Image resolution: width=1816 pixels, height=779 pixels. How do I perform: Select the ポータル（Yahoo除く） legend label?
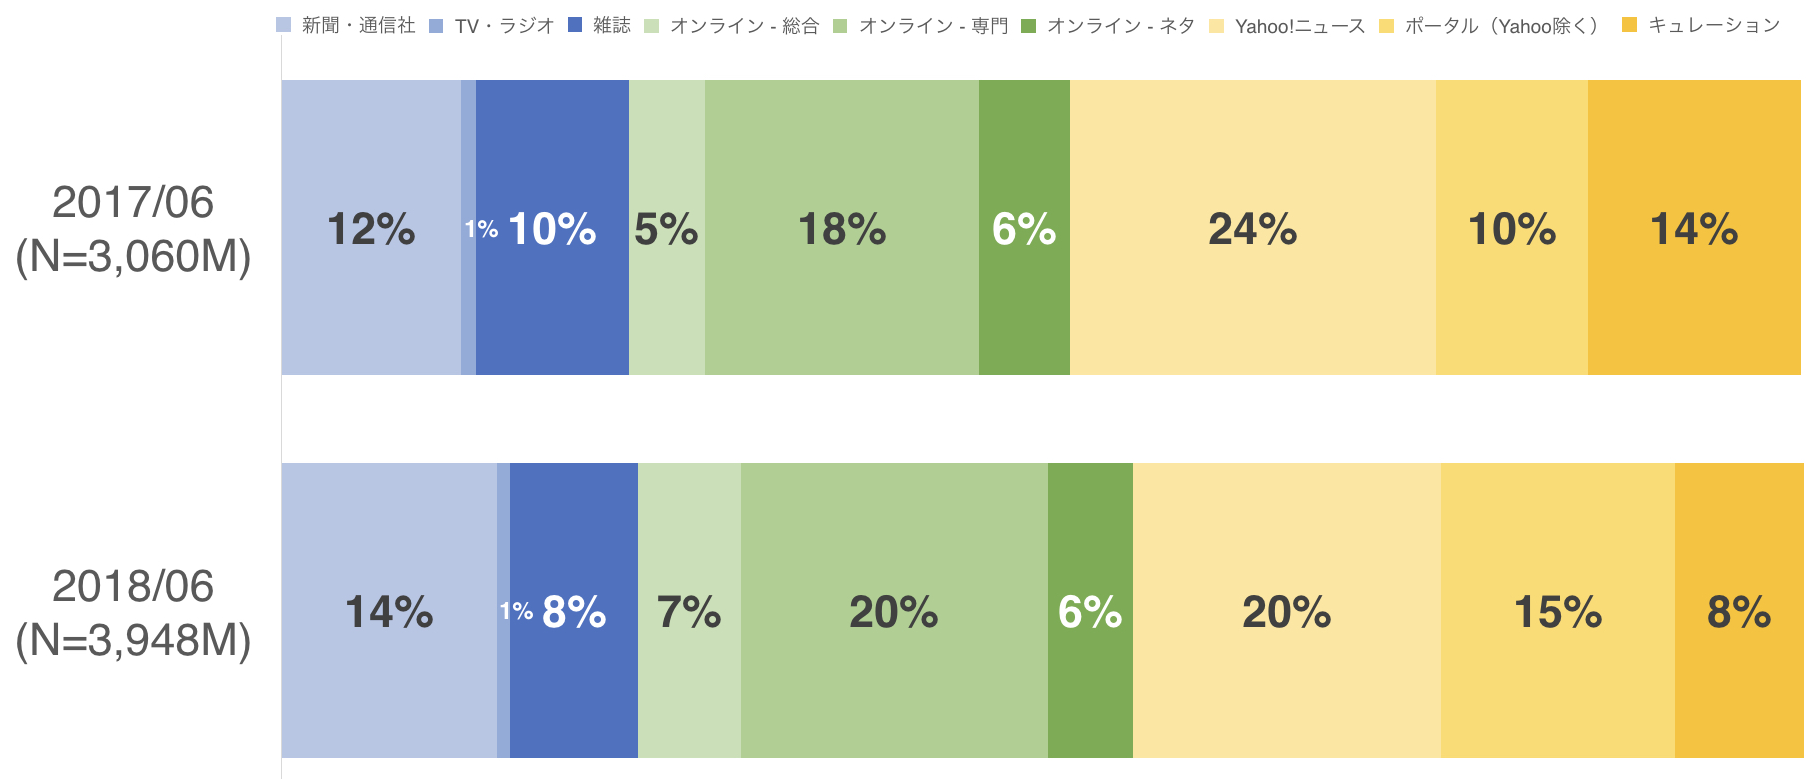coord(1504,26)
